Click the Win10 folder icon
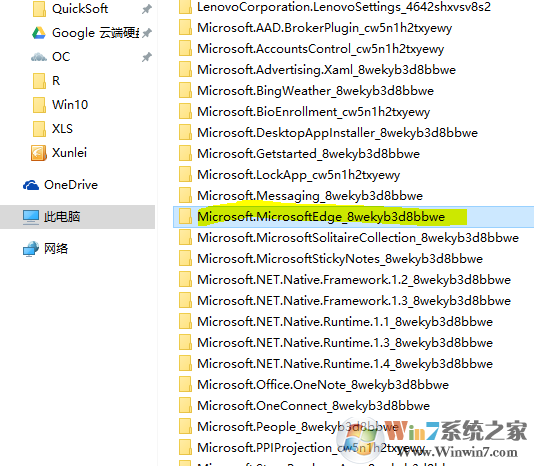The image size is (534, 466). [x=39, y=105]
